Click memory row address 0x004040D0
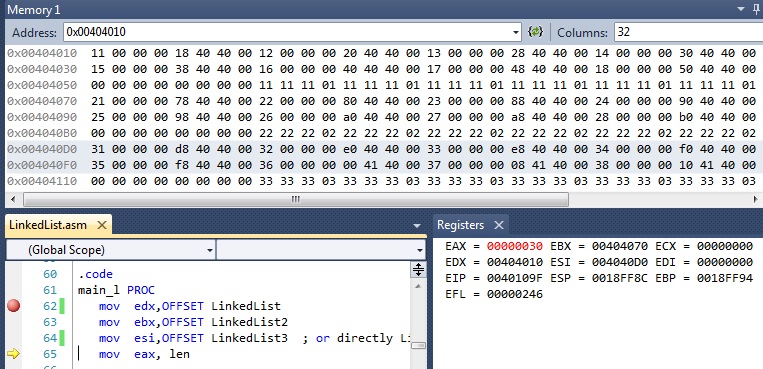This screenshot has width=763, height=369. 42,149
